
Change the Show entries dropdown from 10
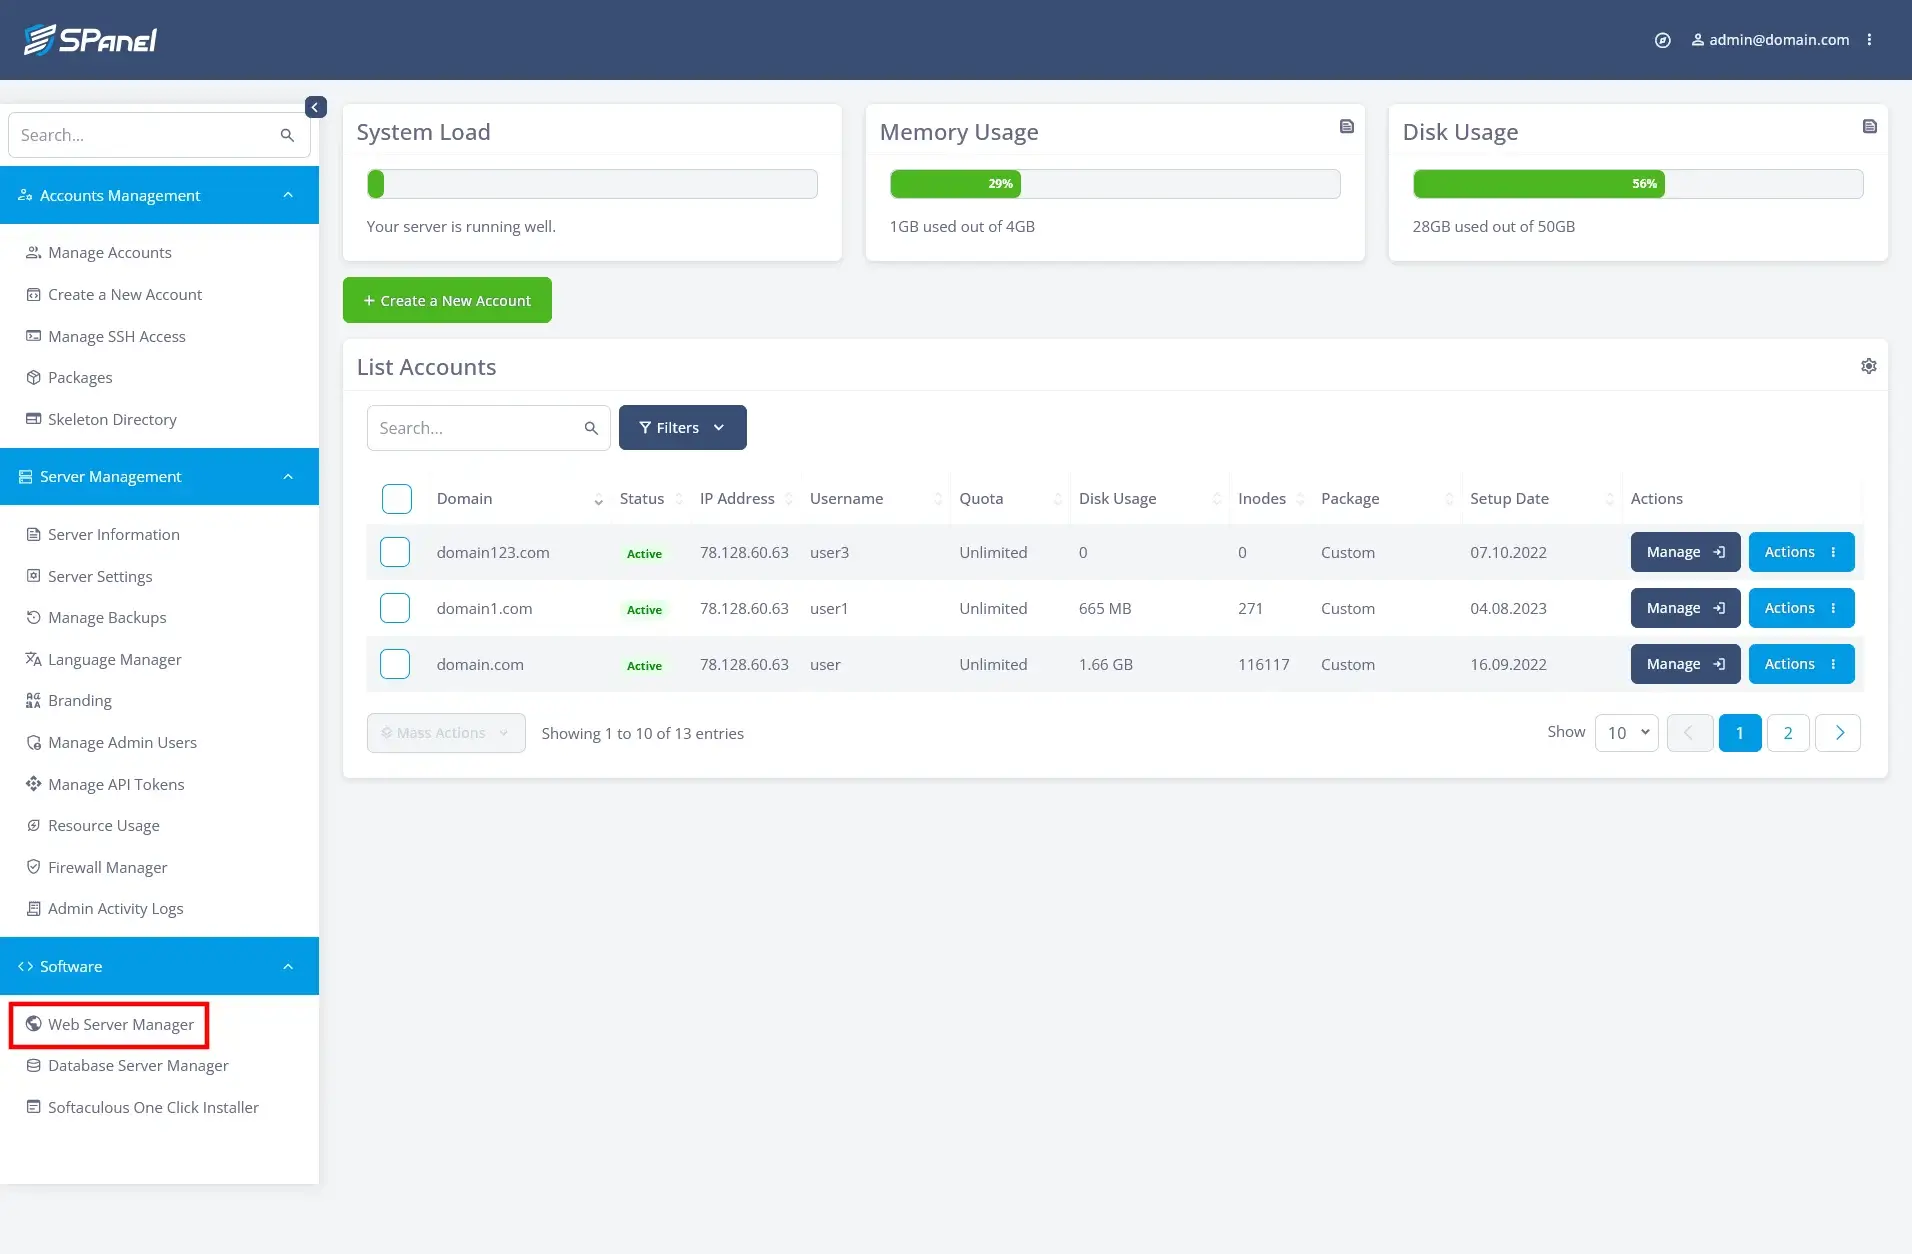click(1626, 732)
